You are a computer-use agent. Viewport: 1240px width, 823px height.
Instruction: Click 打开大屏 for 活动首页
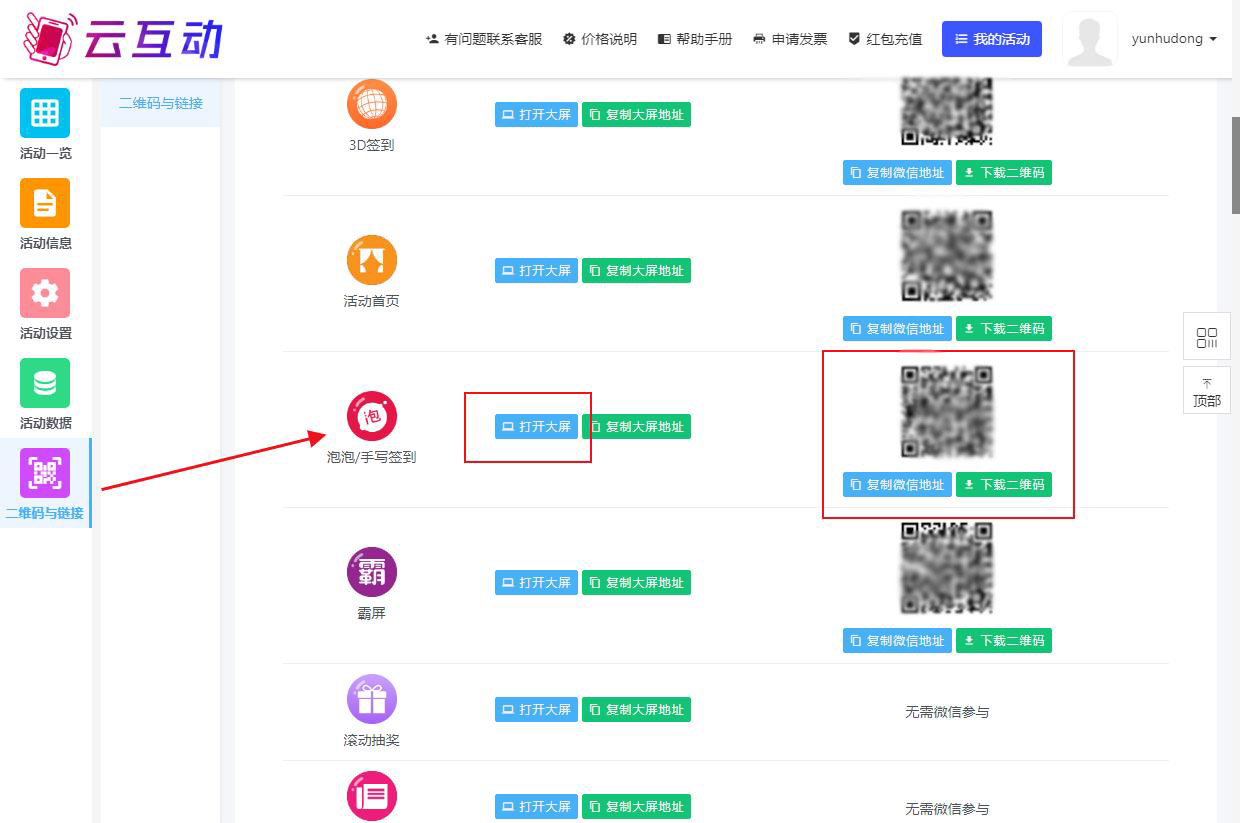coord(536,271)
